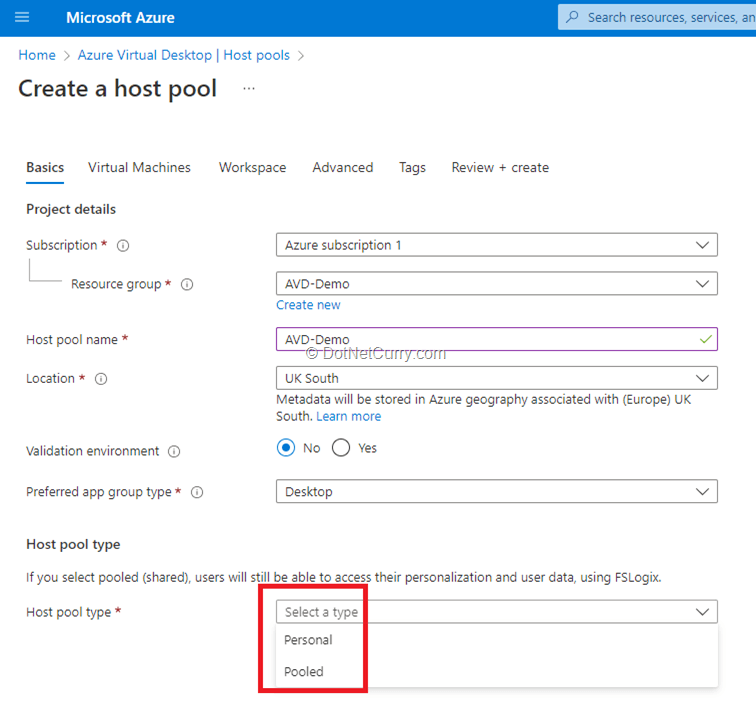Collapse the Host pool type dropdown

click(497, 612)
